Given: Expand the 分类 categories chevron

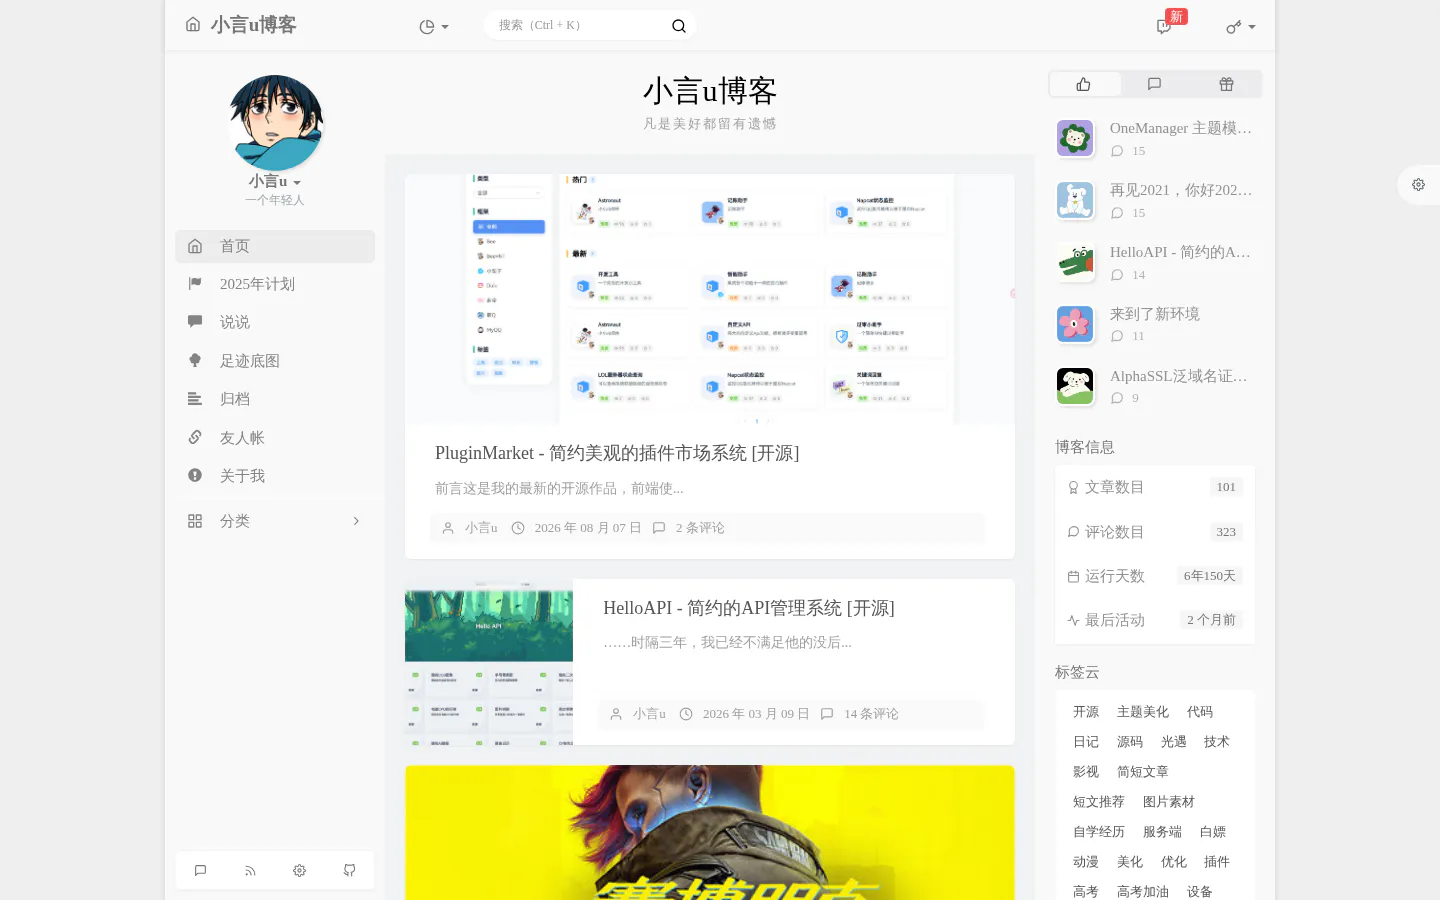Looking at the screenshot, I should pos(356,521).
